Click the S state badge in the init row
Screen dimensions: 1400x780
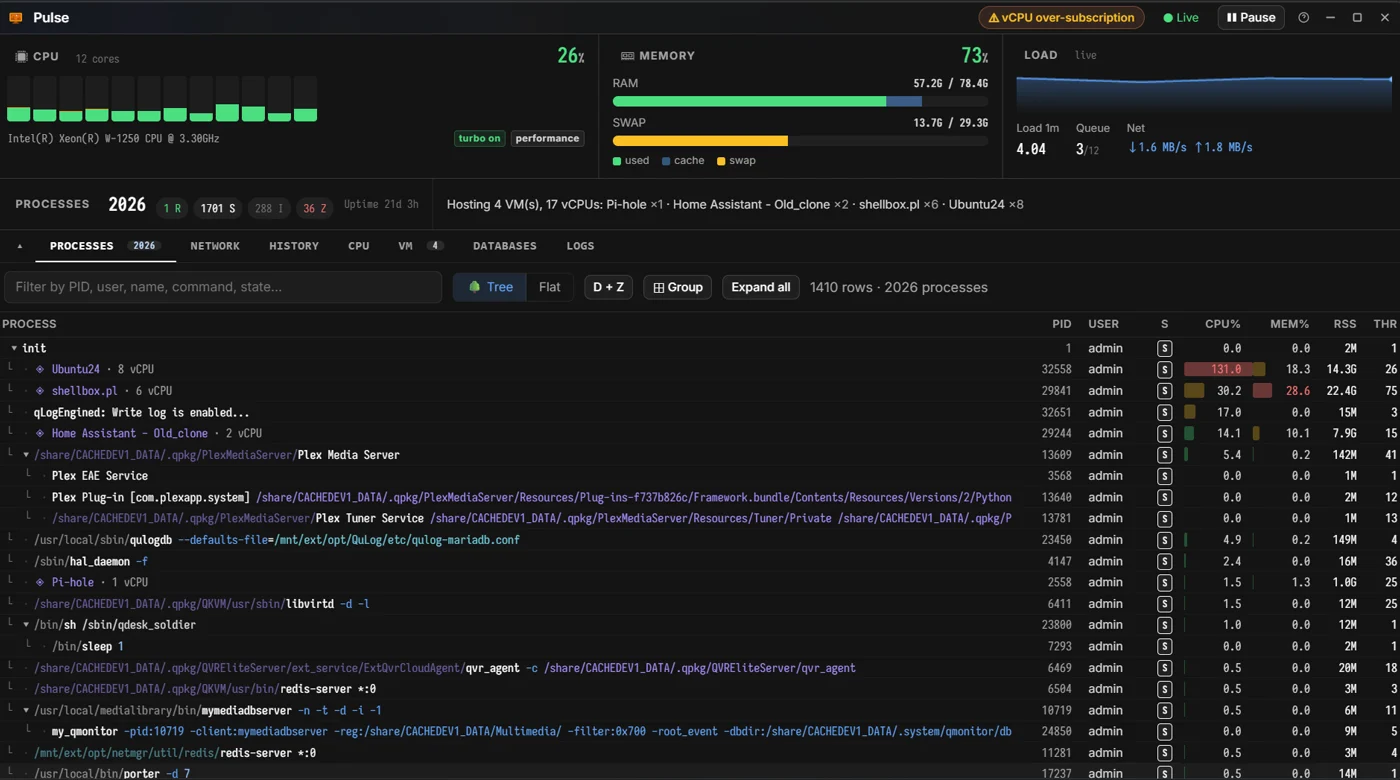[x=1164, y=348]
